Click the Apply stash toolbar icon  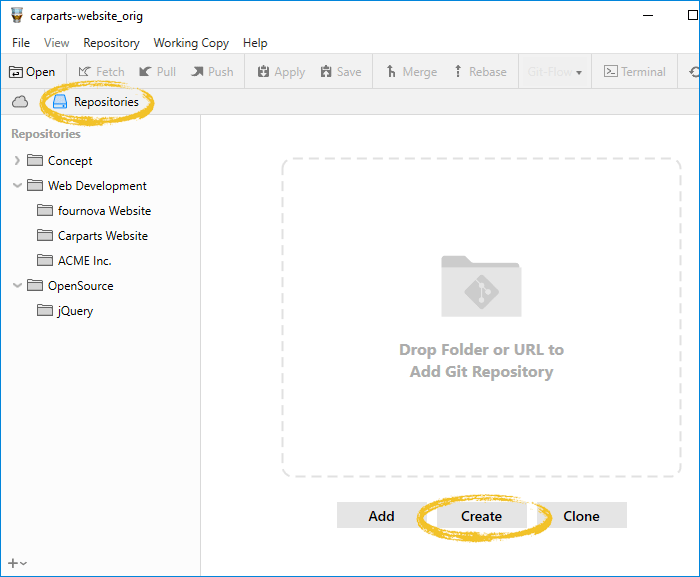(281, 72)
